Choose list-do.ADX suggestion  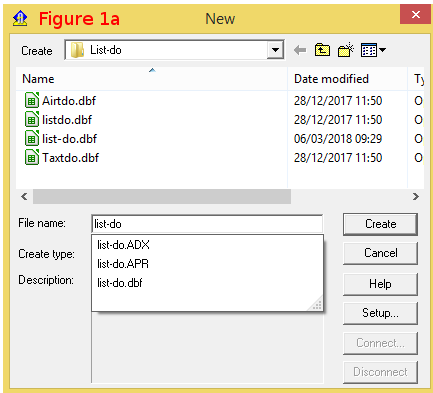(123, 245)
